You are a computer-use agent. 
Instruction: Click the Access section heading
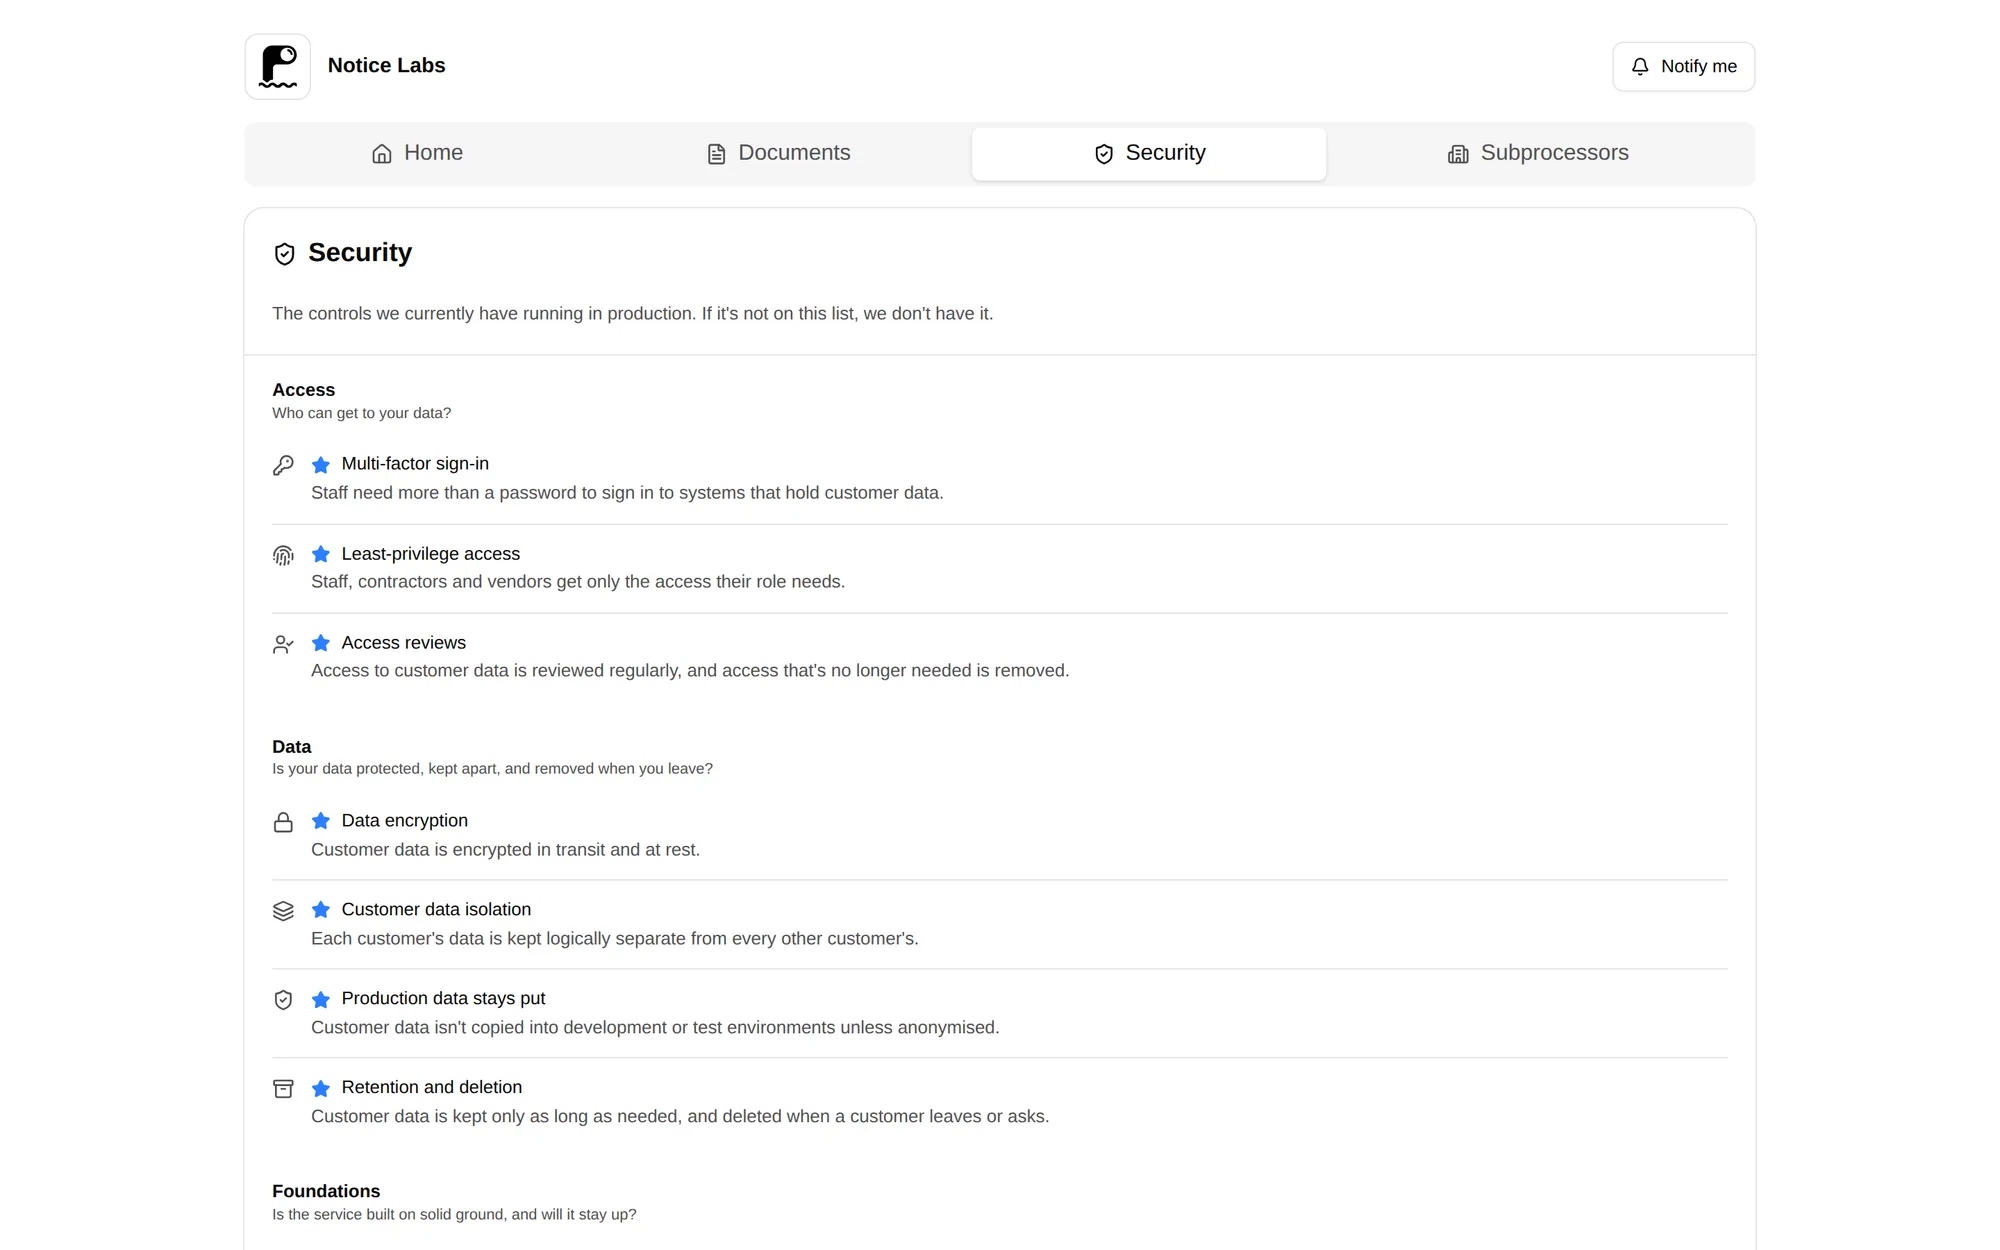(x=303, y=390)
